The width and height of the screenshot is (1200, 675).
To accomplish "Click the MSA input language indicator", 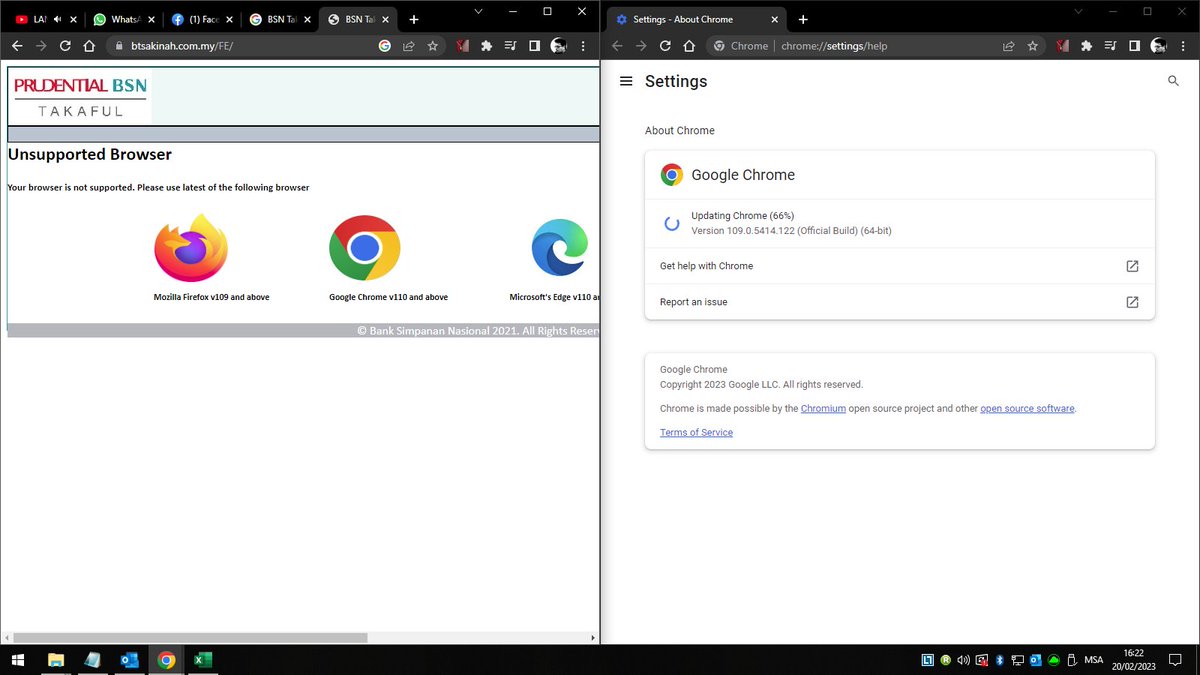I will point(1094,660).
